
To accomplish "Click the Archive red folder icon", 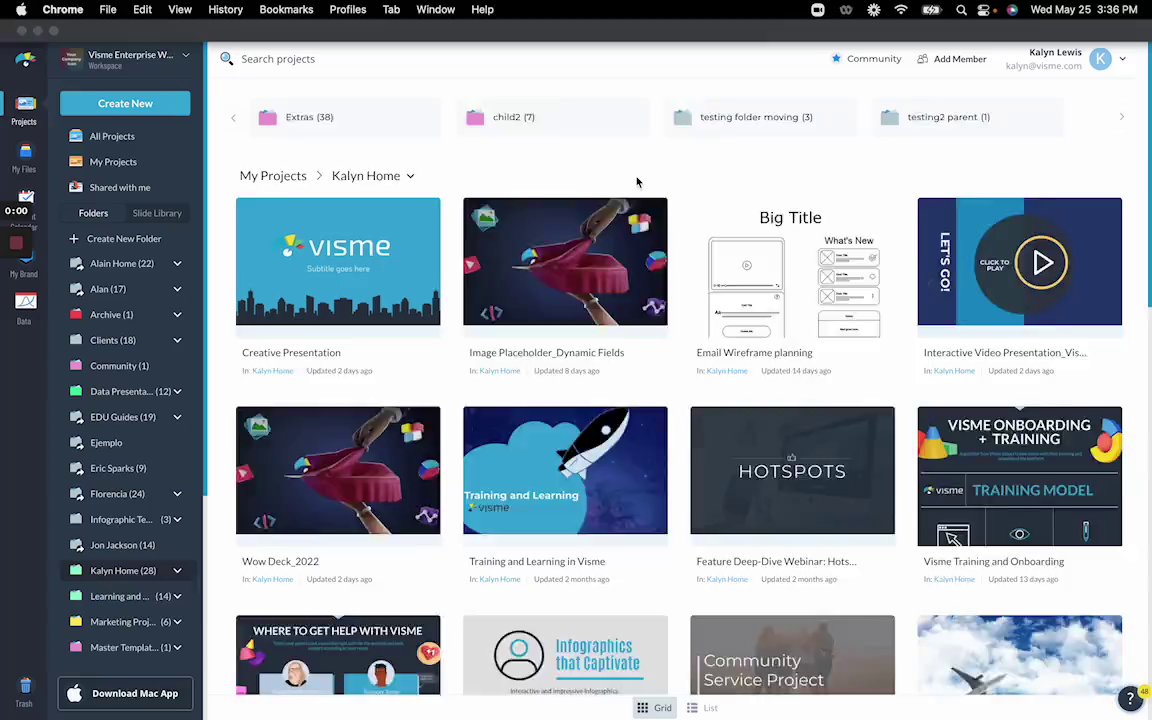I will pos(76,314).
